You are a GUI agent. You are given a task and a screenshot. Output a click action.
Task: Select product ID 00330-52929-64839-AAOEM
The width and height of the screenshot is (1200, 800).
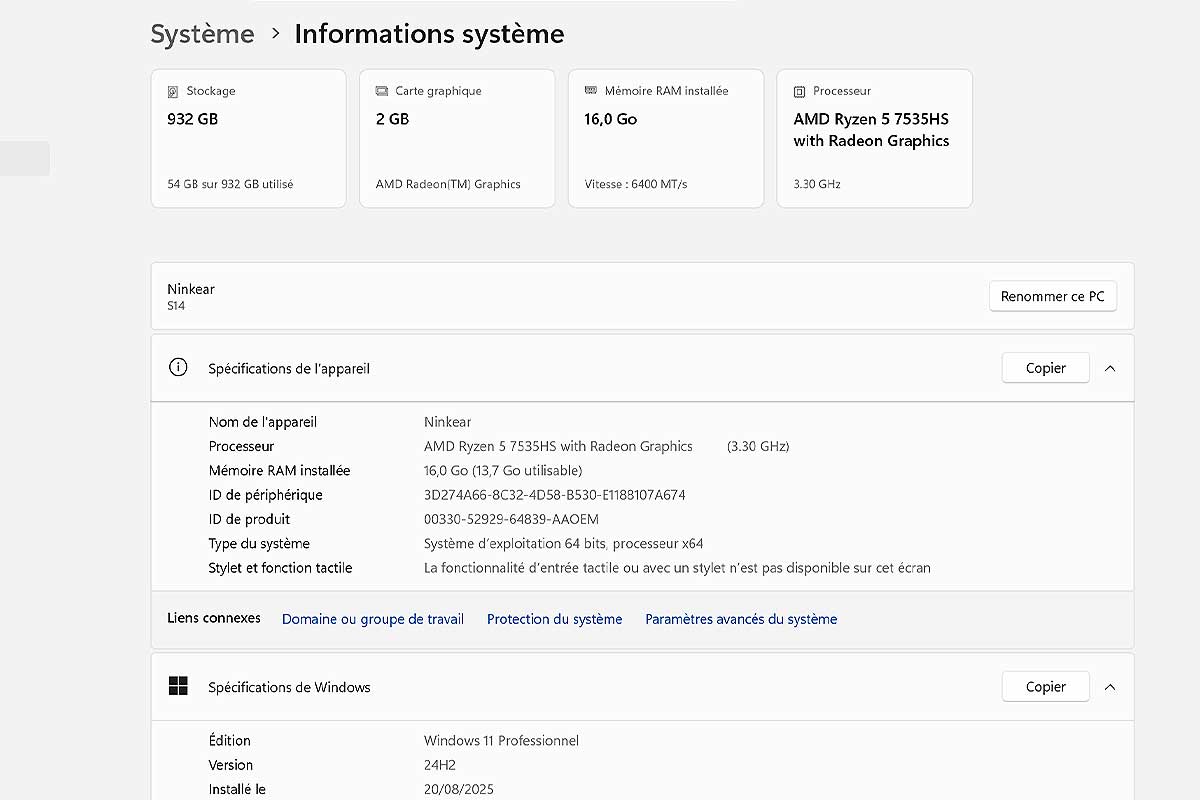click(x=511, y=519)
